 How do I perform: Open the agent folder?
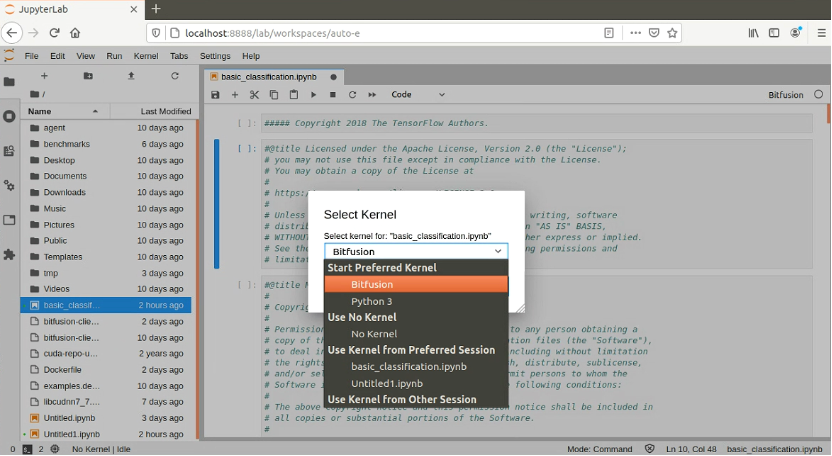pyautogui.click(x=106, y=128)
